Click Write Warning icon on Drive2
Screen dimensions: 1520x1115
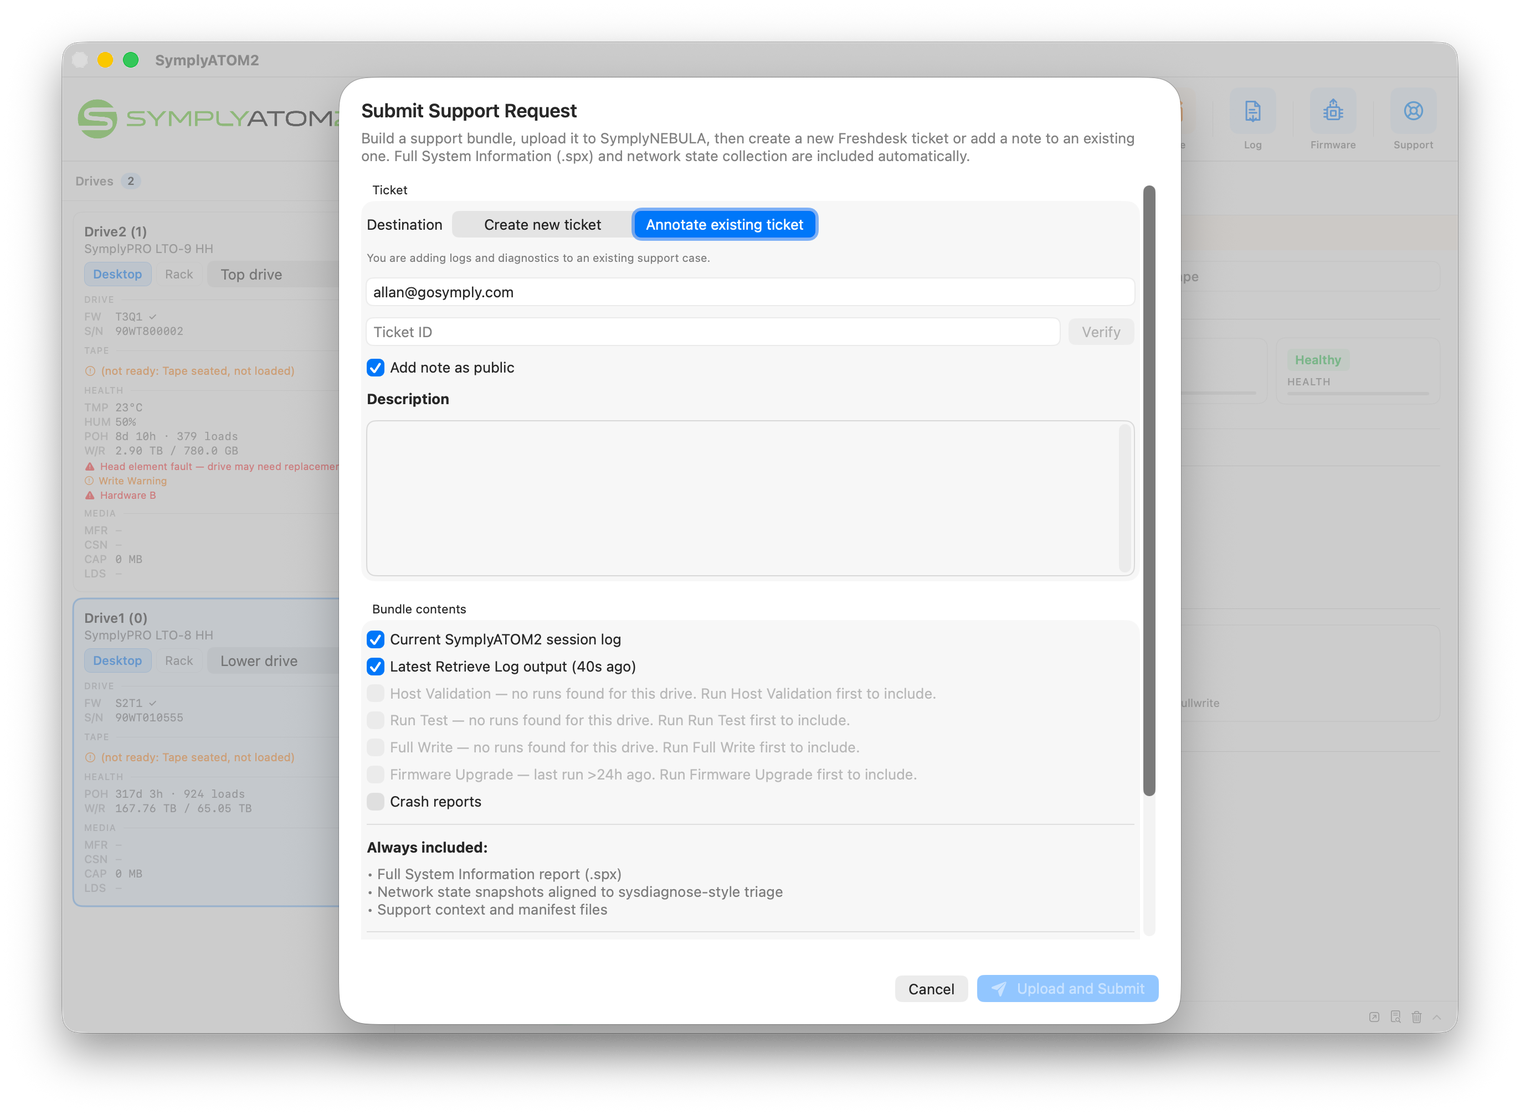coord(90,481)
